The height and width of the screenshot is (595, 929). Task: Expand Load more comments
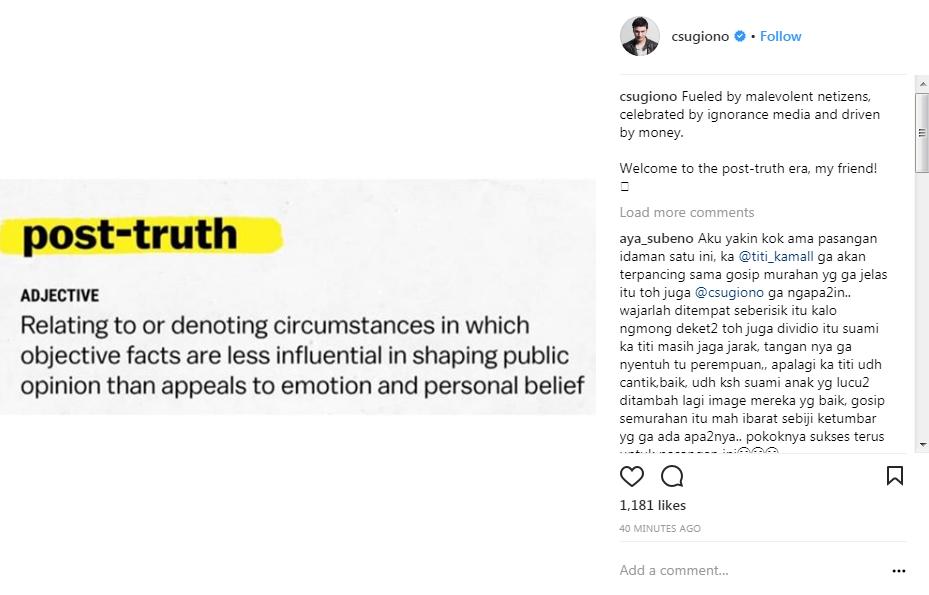[686, 212]
